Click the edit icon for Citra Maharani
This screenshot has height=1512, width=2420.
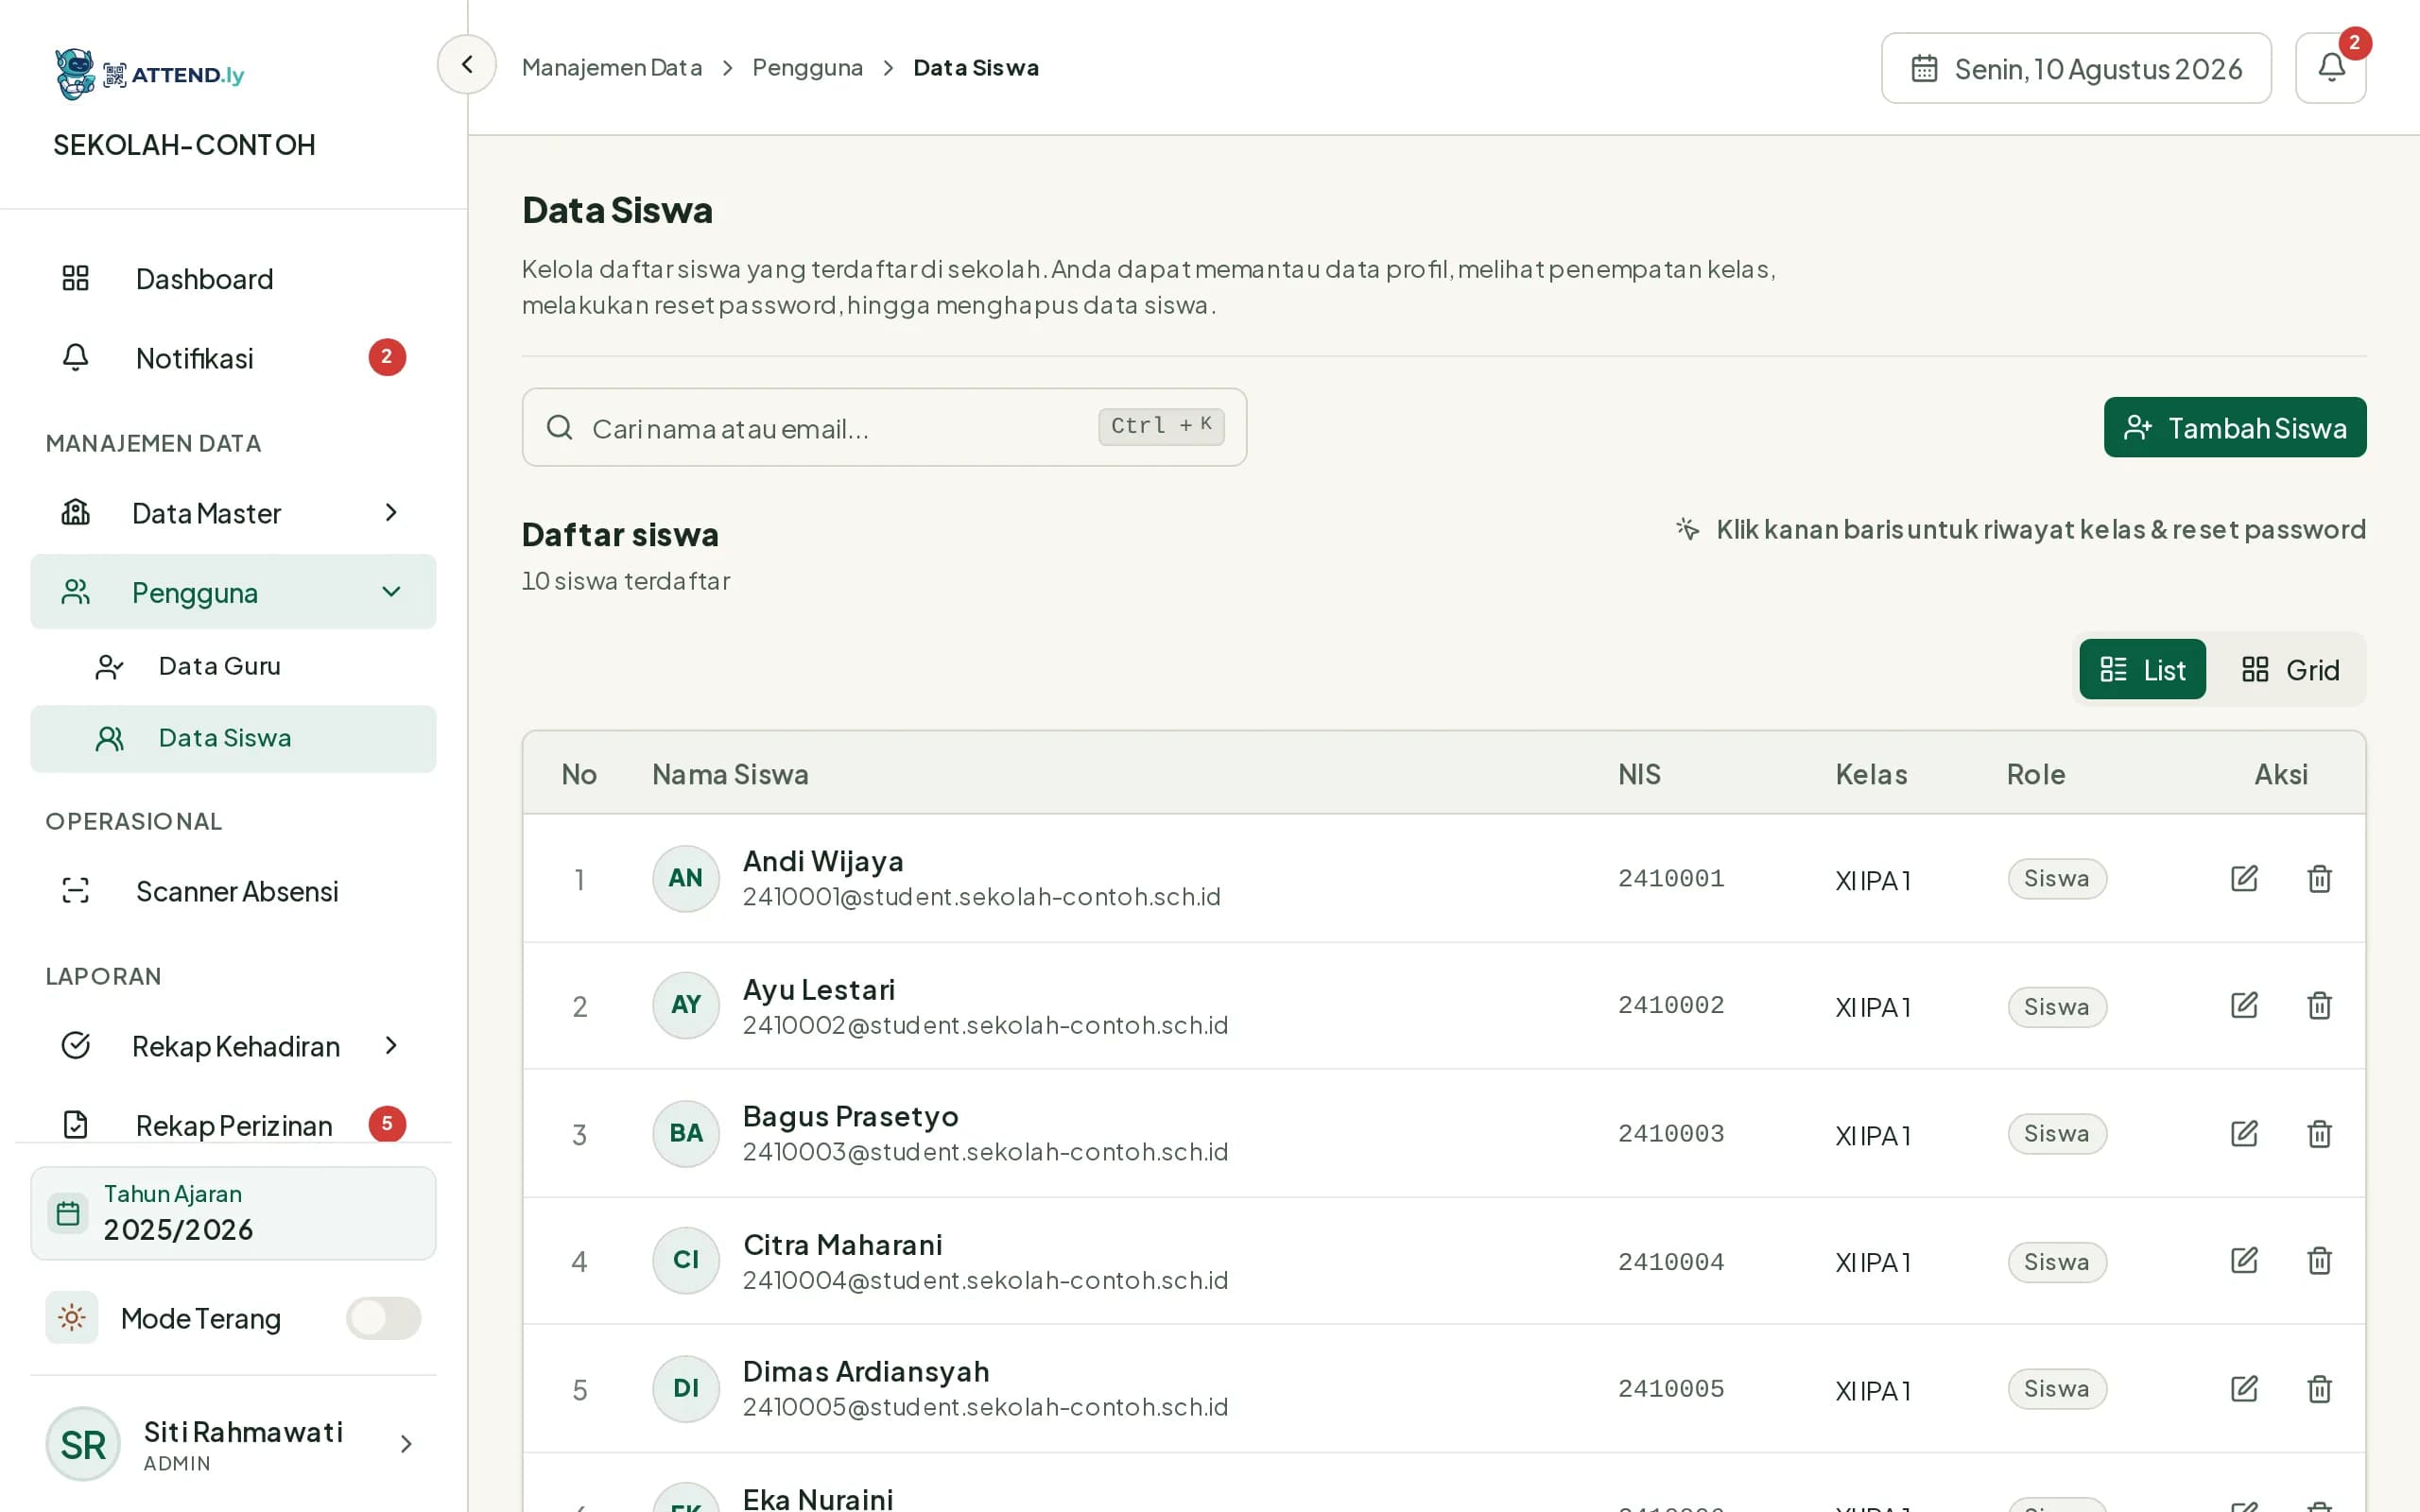(2244, 1260)
